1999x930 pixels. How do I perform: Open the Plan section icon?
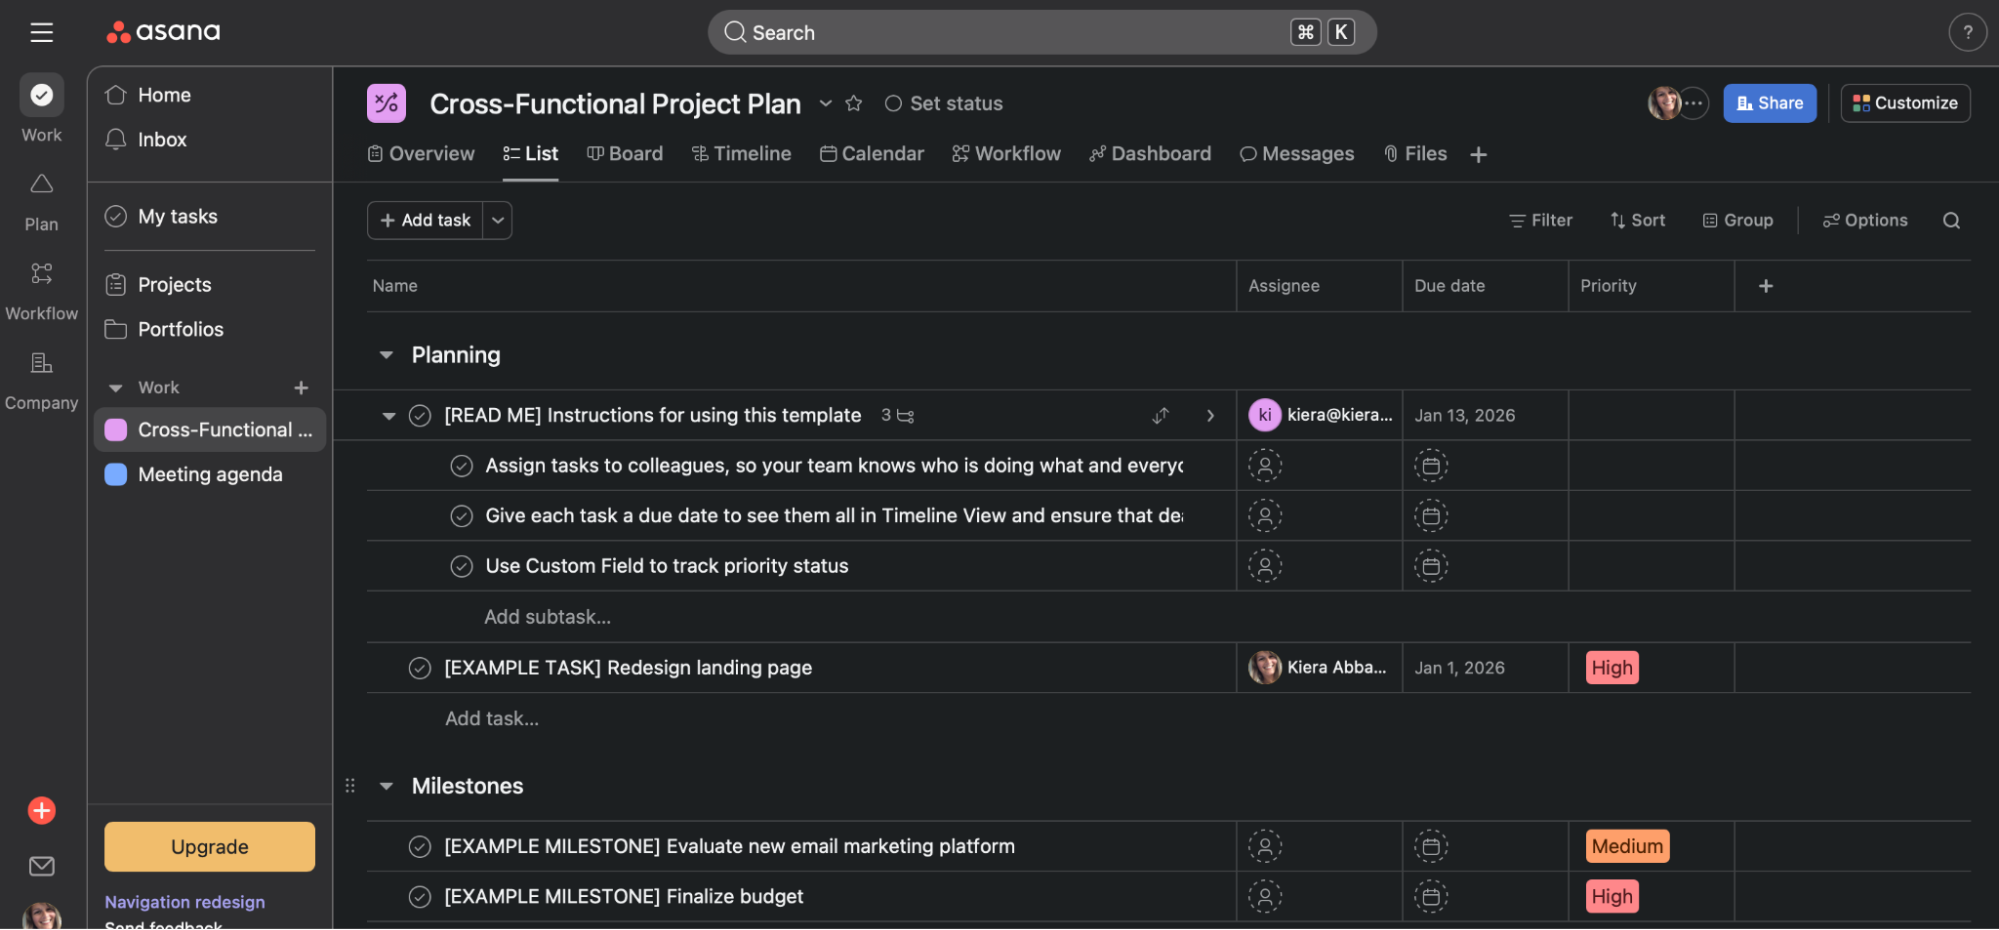coord(41,184)
